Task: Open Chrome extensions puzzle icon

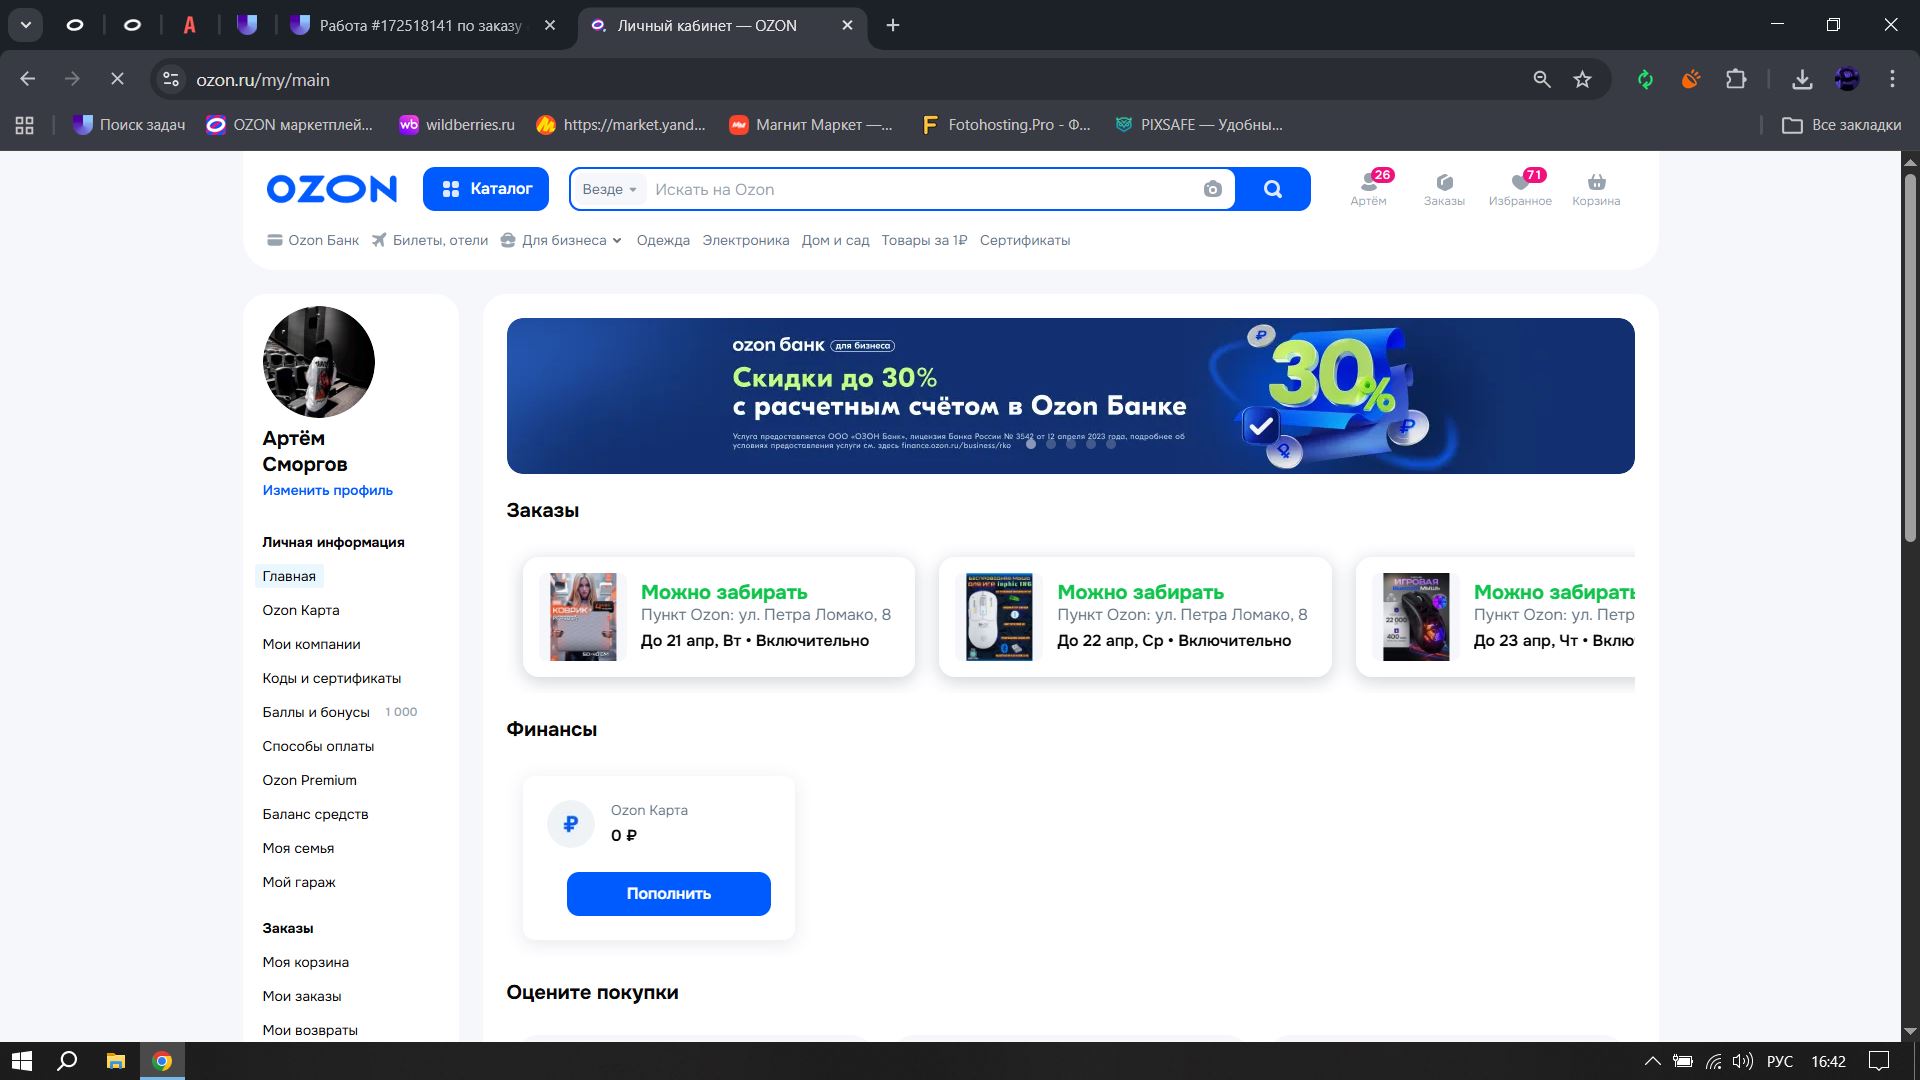Action: [x=1736, y=79]
